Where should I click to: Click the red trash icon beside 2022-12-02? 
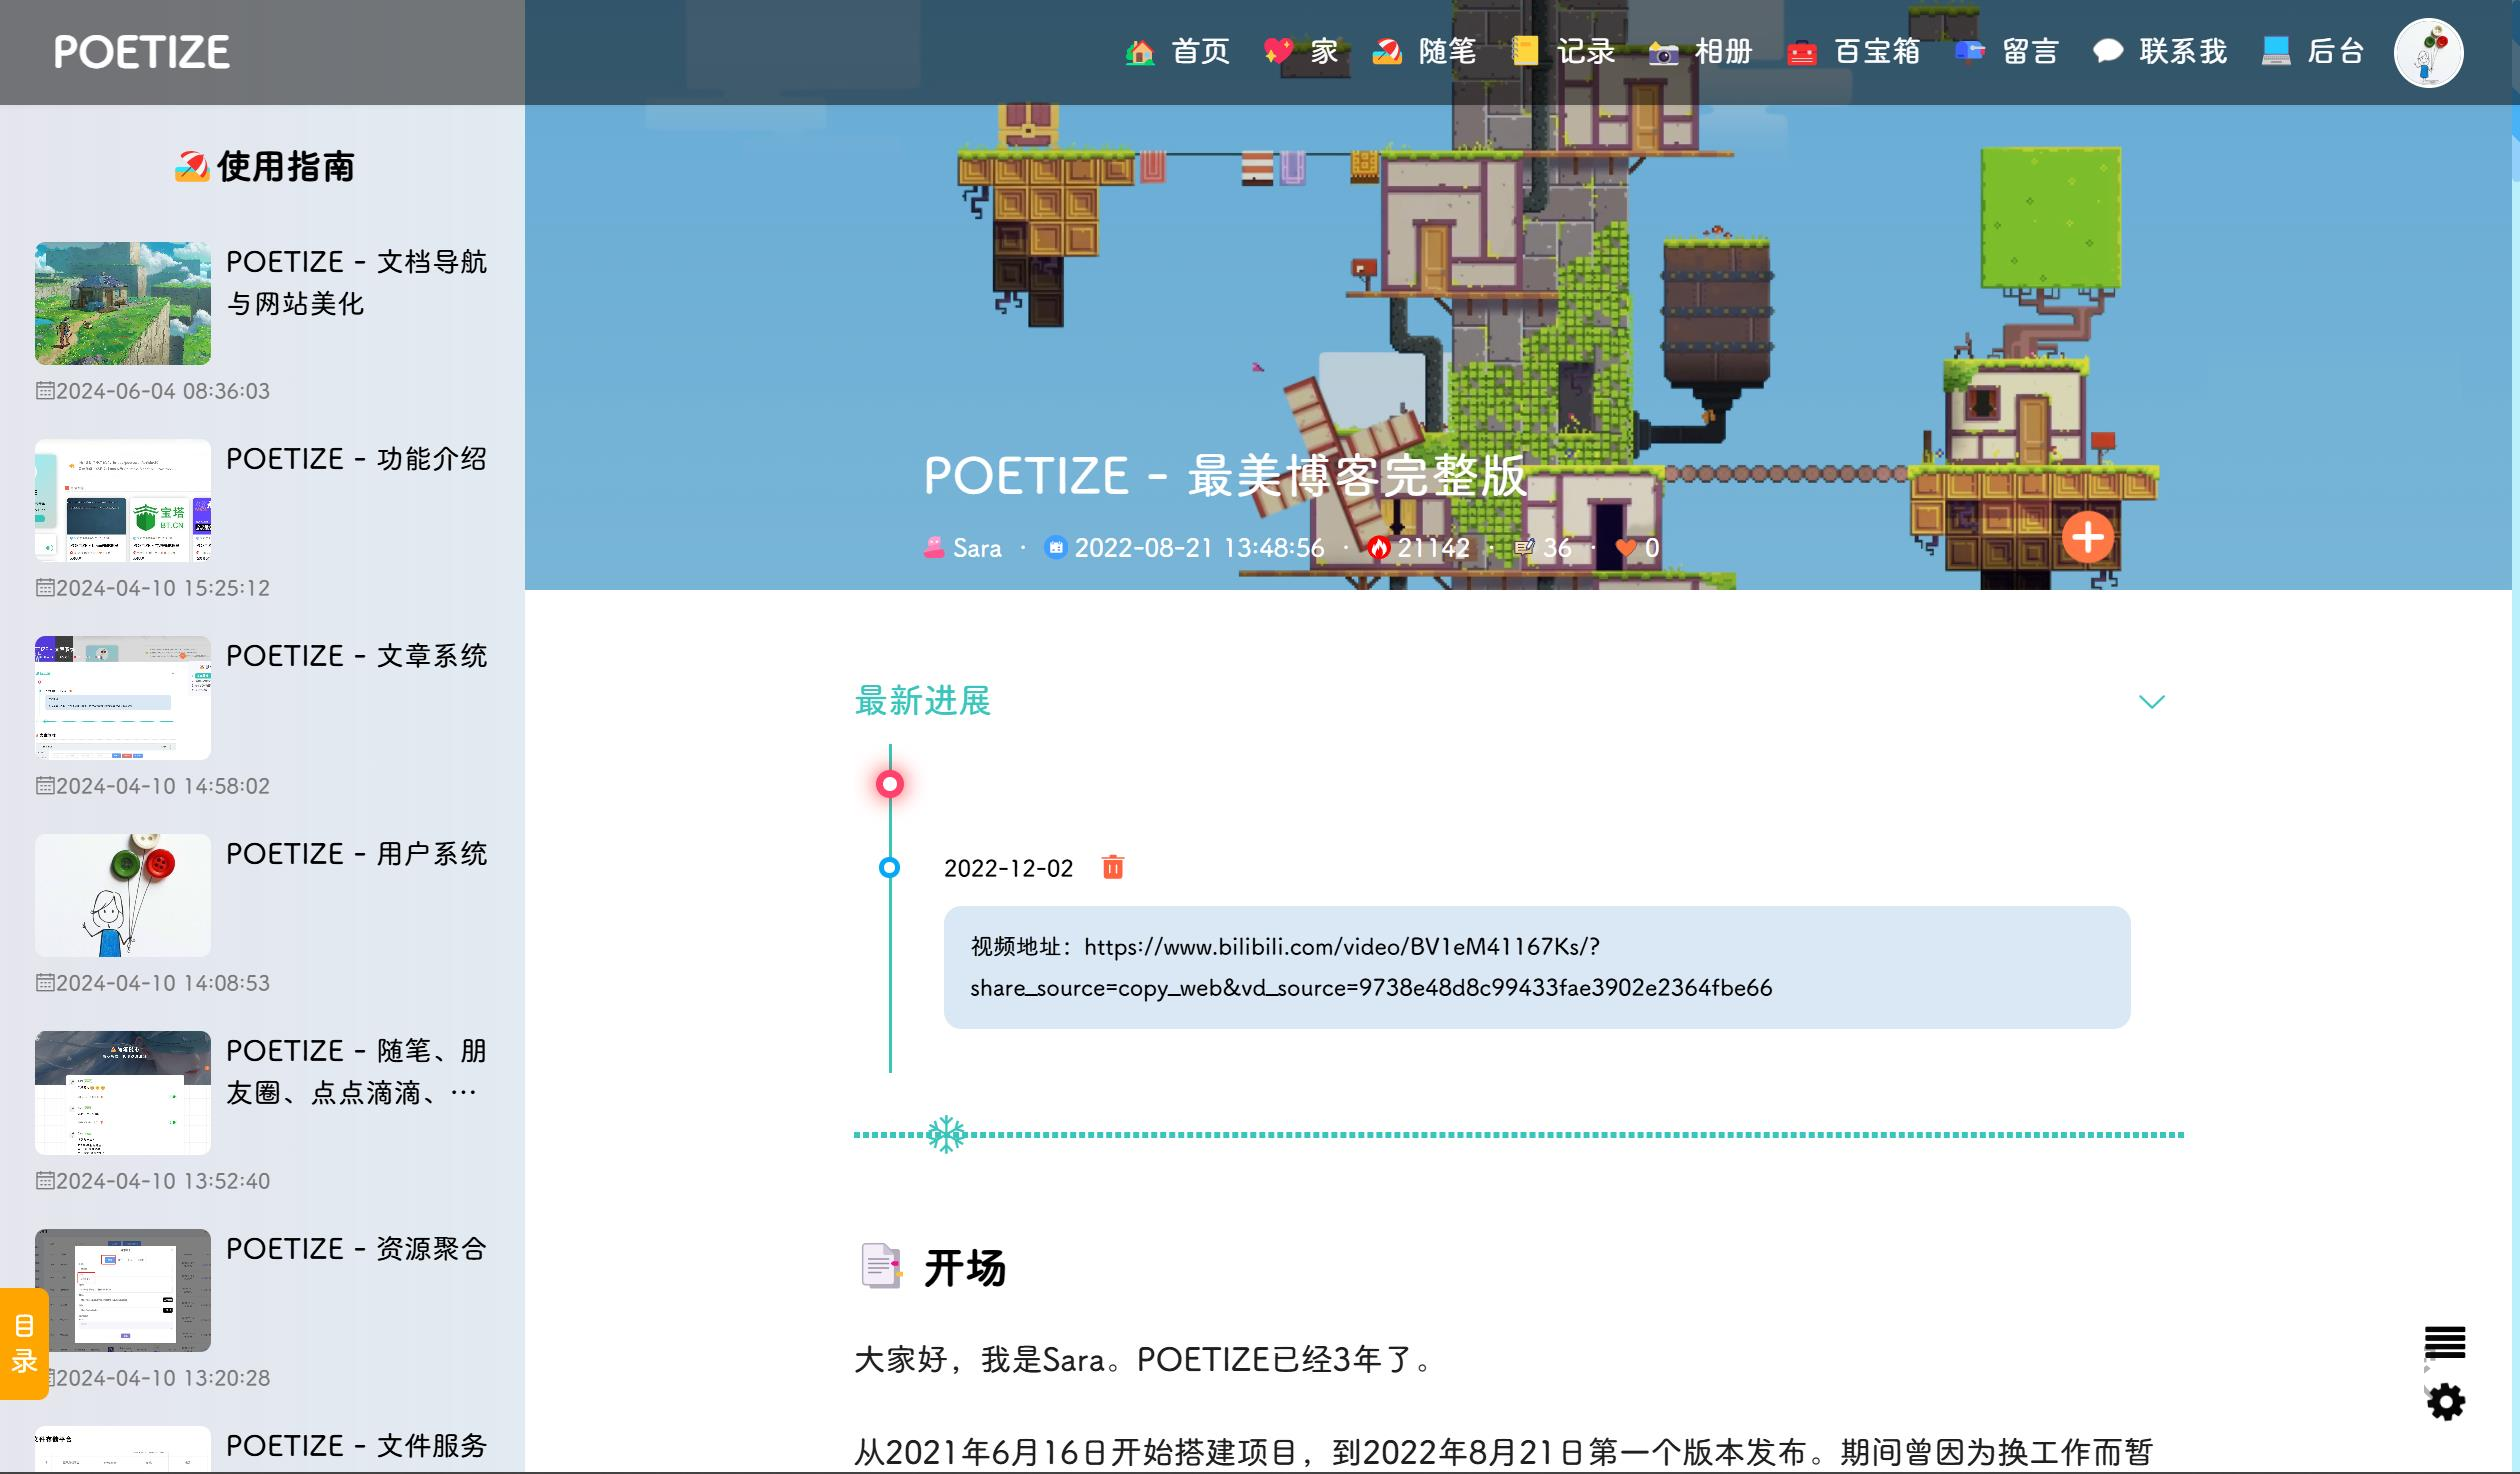1112,867
